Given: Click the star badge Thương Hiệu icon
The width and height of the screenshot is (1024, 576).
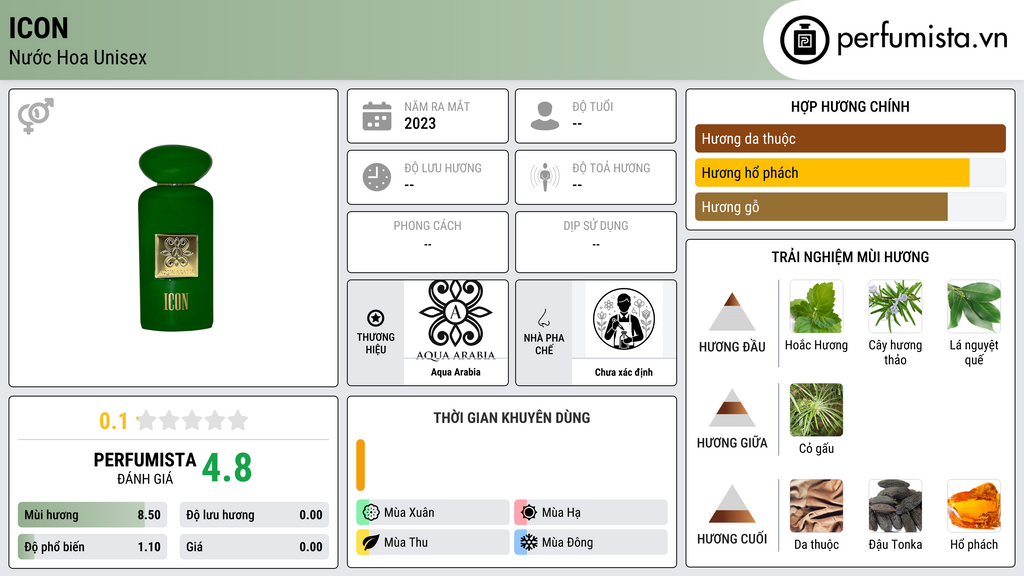Looking at the screenshot, I should (376, 318).
